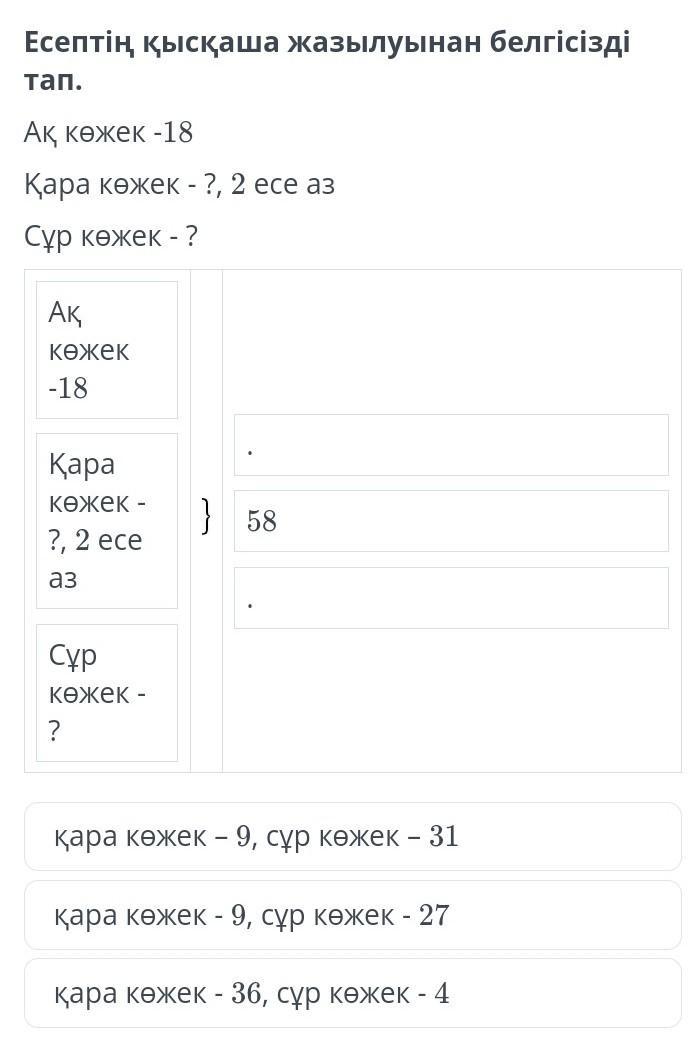Select the Қара көжек cell inside the table

tap(107, 521)
